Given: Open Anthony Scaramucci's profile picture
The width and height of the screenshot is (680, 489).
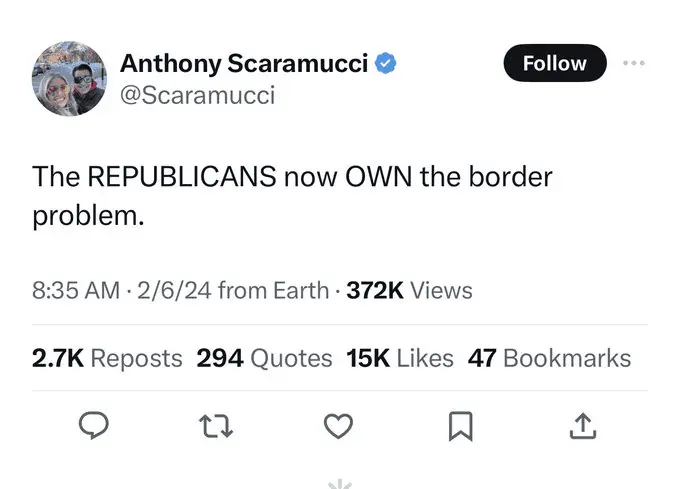Looking at the screenshot, I should (69, 79).
